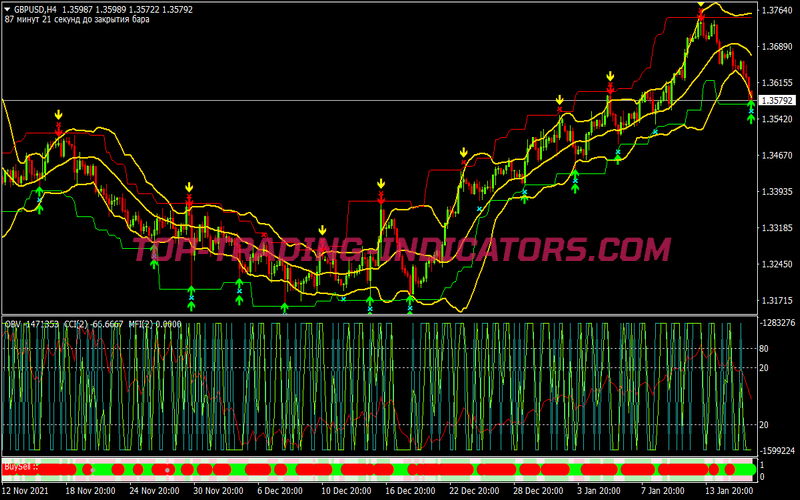Click the oscillator scale value -1599224

(x=777, y=451)
